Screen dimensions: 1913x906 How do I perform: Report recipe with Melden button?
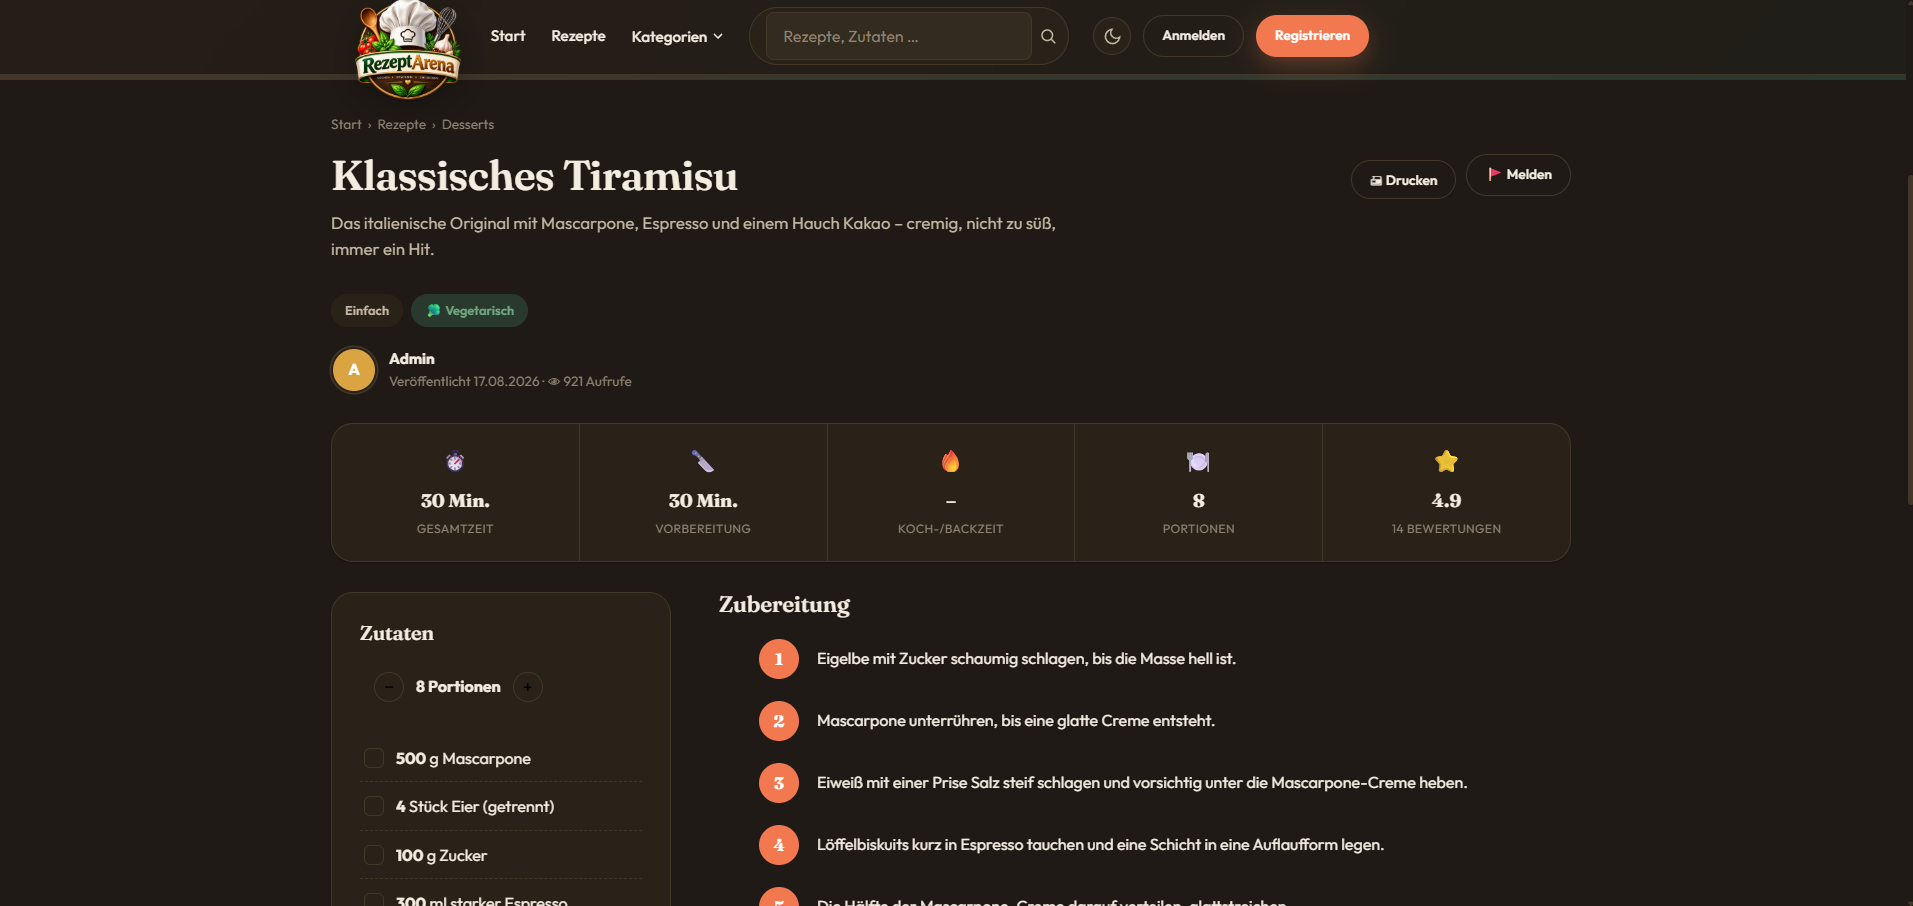(x=1518, y=175)
